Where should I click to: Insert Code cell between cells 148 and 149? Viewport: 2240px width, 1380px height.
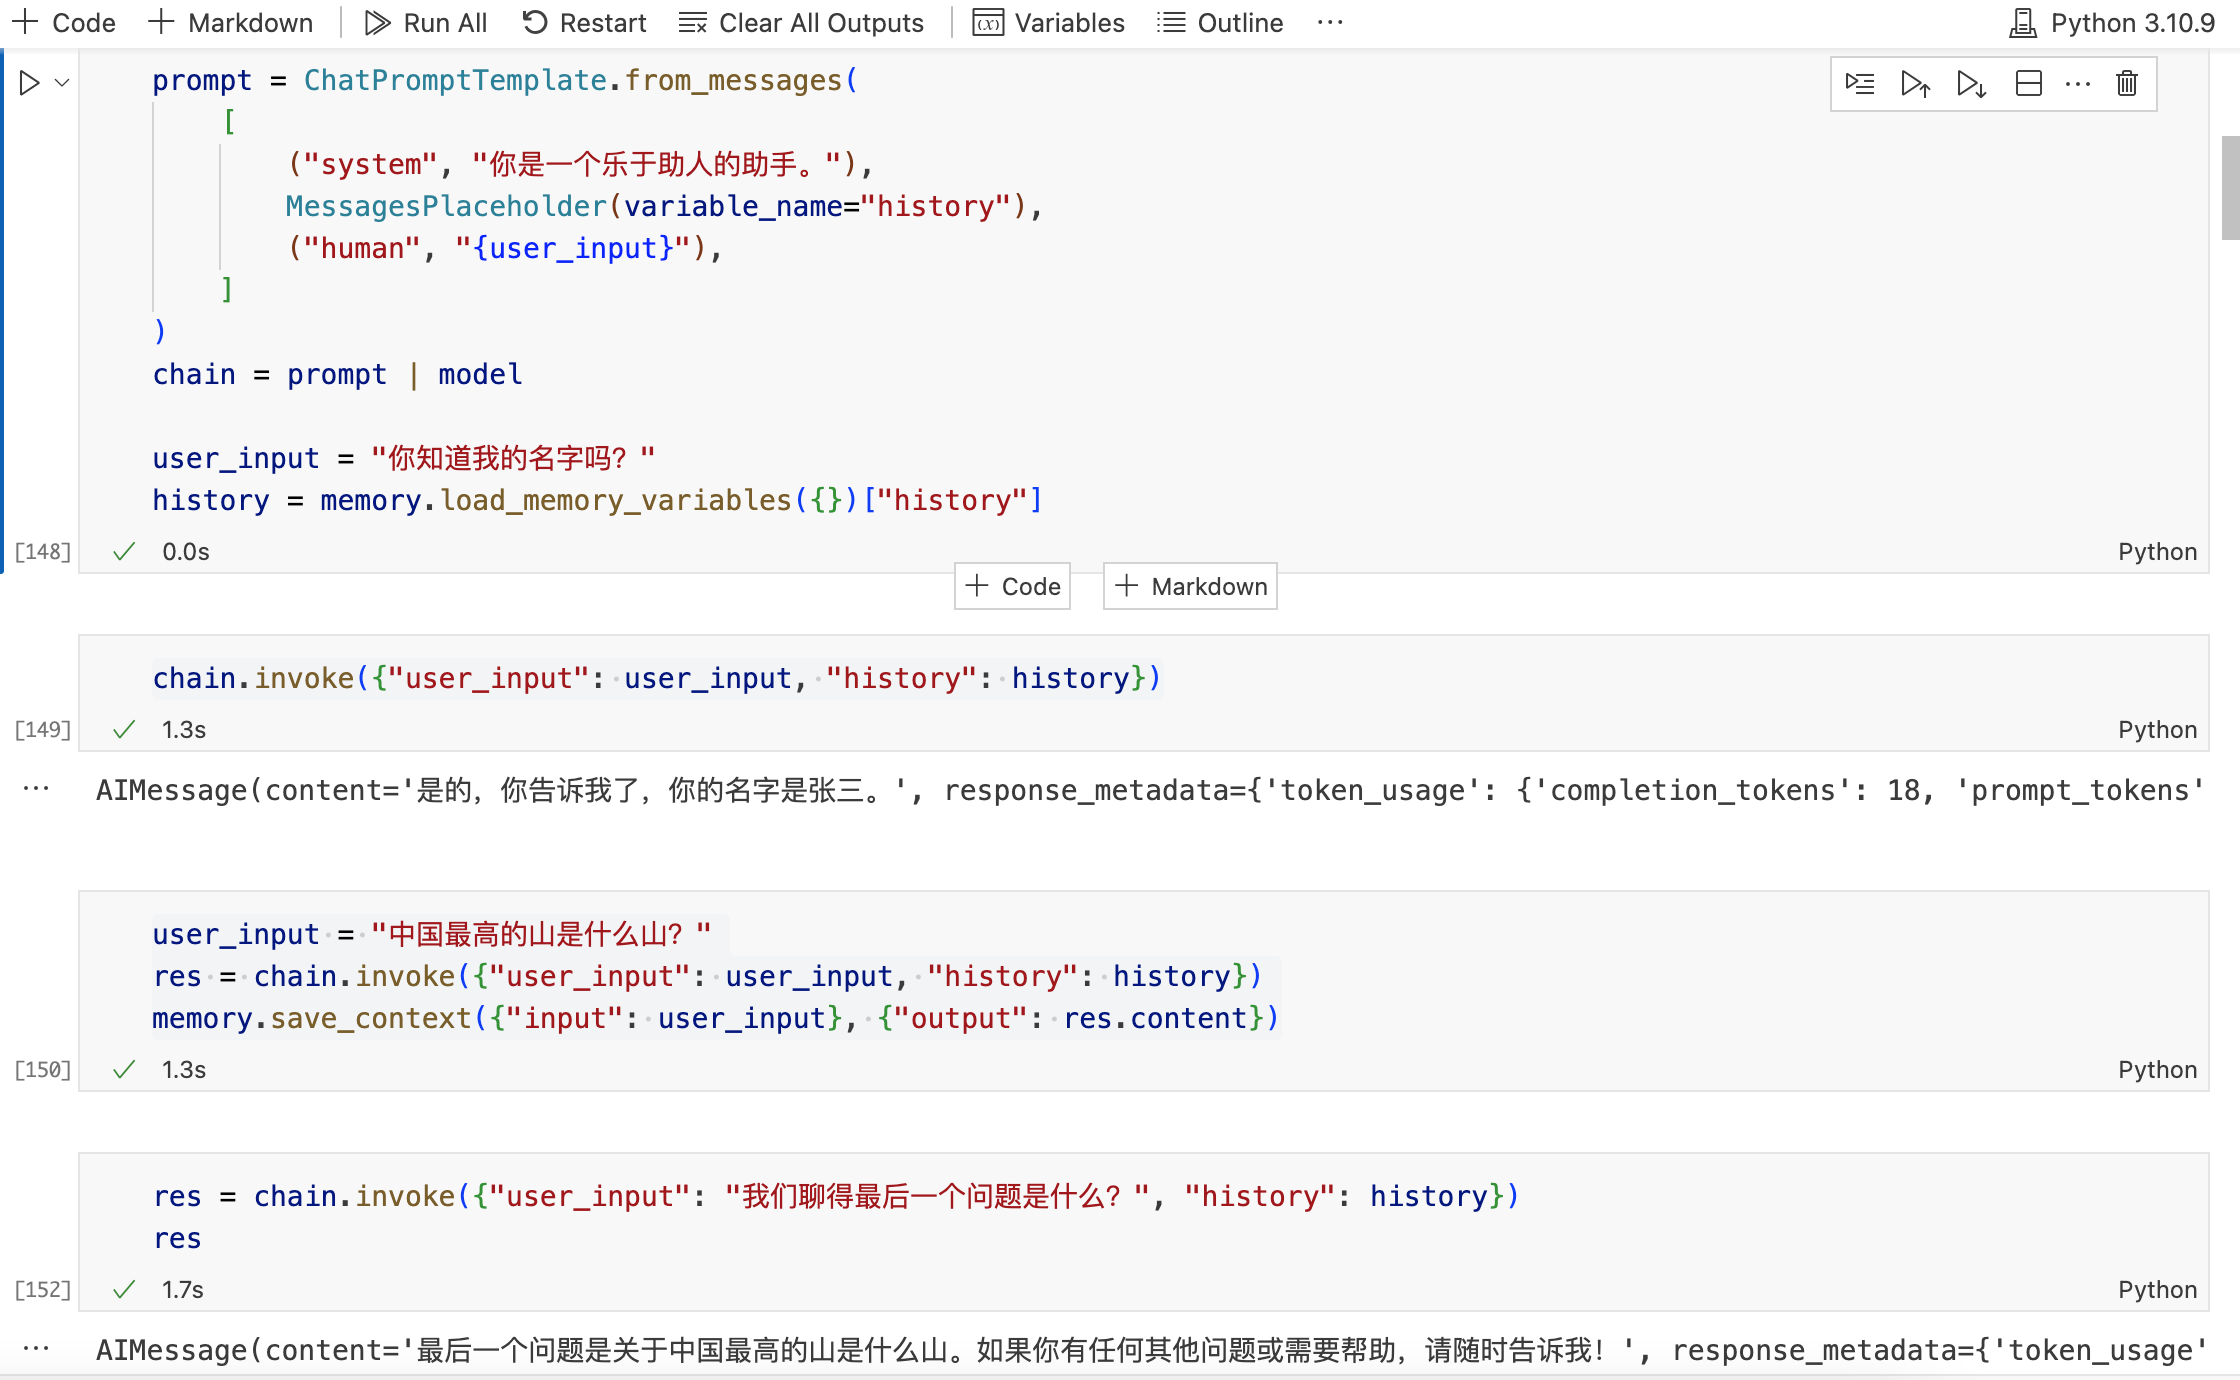tap(1013, 586)
